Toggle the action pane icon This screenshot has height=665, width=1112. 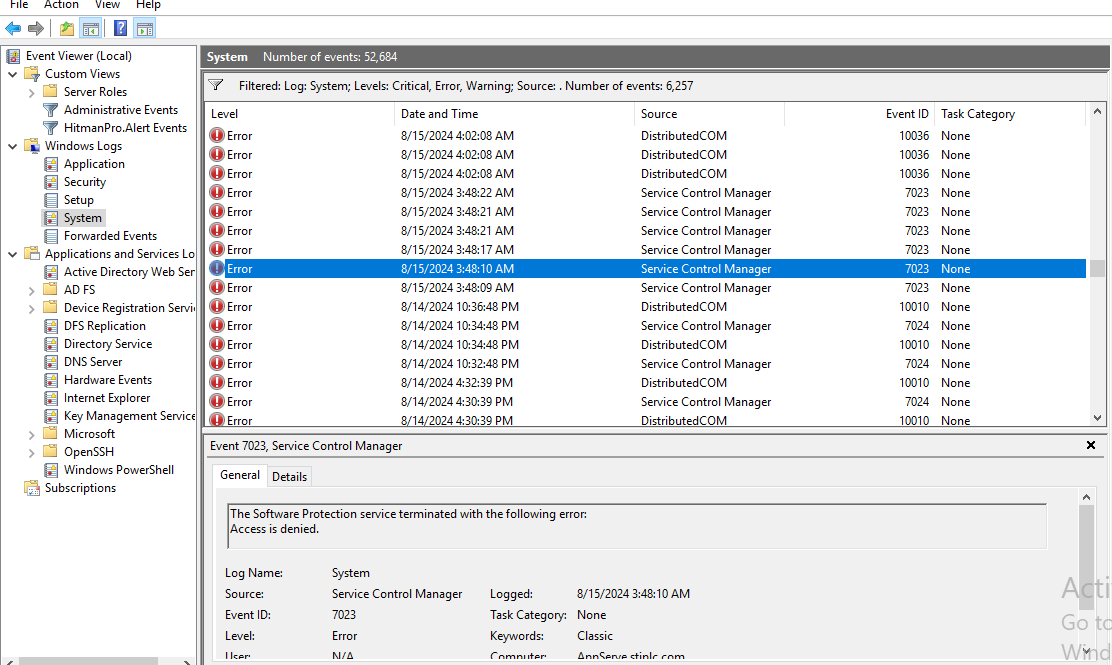(x=146, y=28)
